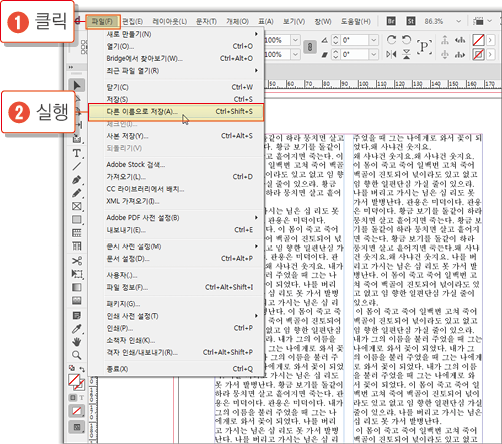Click the rotation angle input field
Screen dimensions: 502x444
[x=355, y=40]
